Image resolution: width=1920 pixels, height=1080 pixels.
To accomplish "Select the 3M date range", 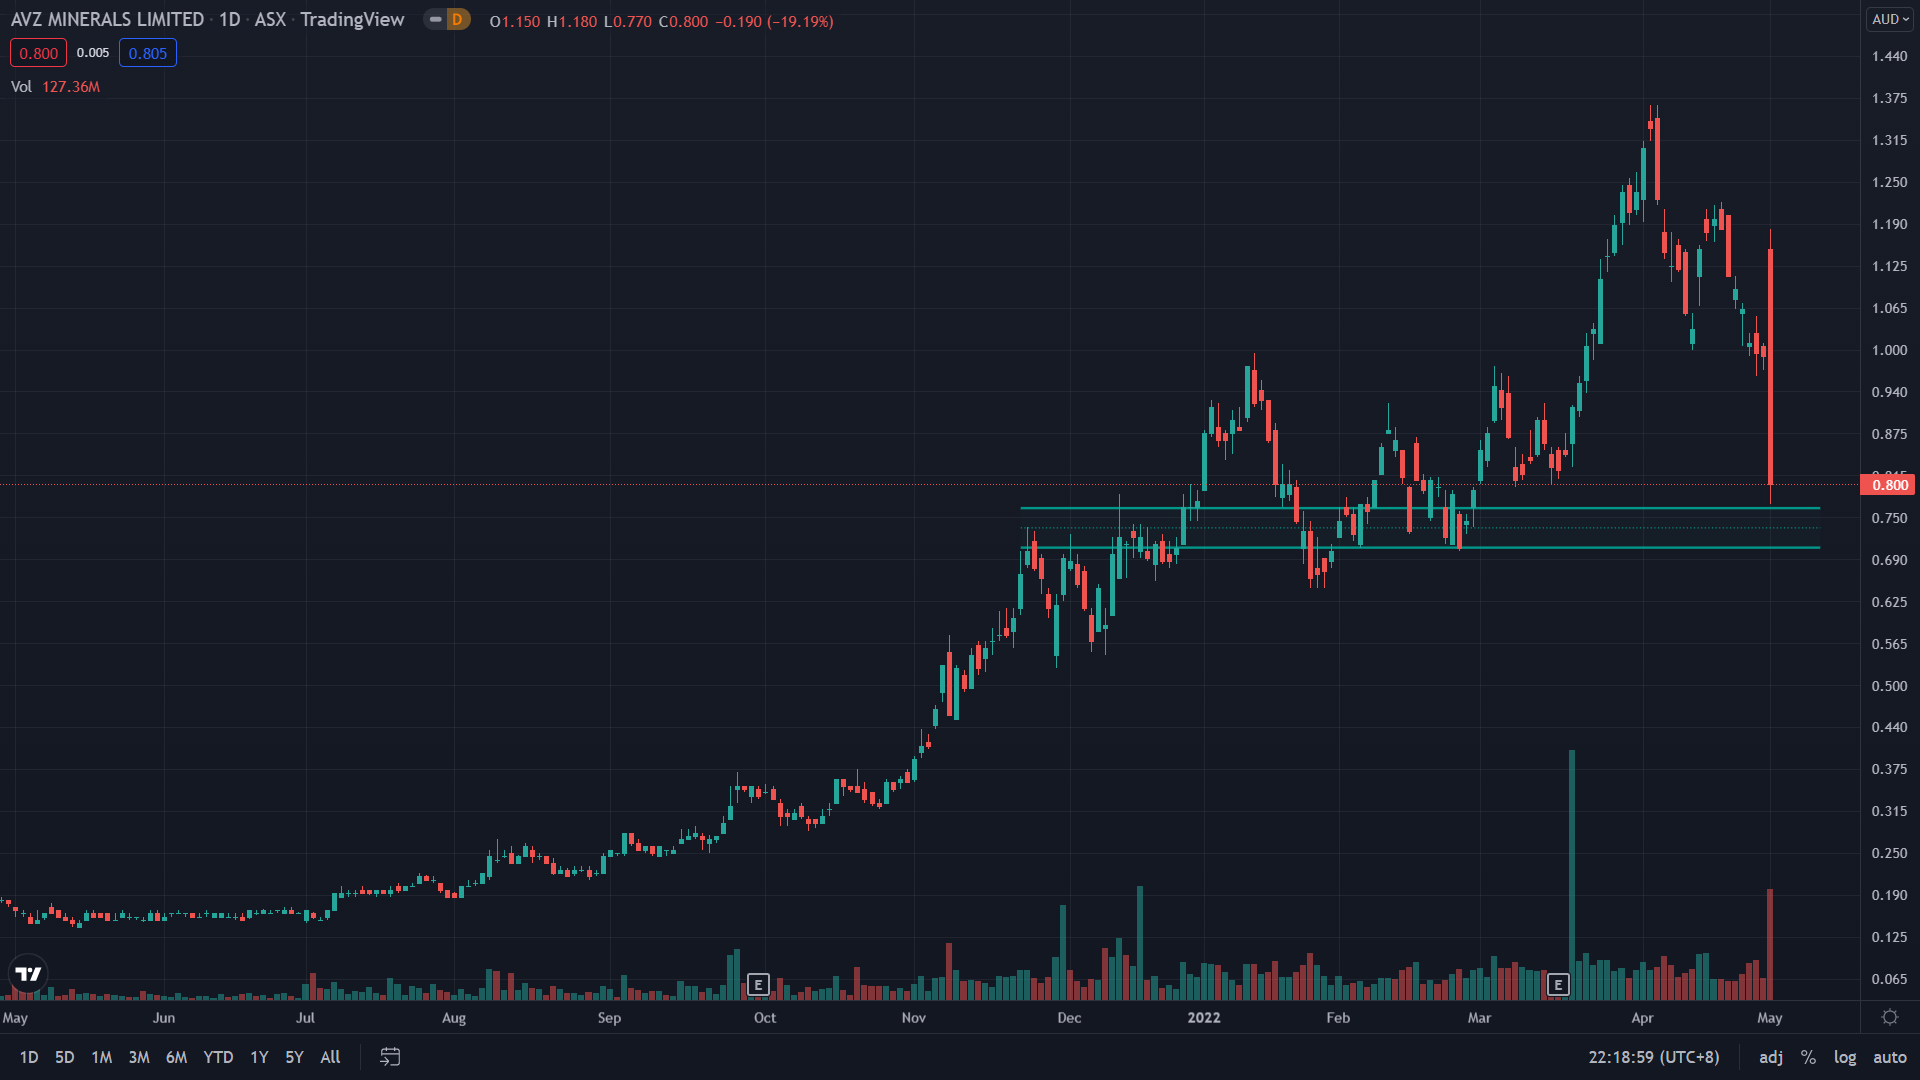I will pyautogui.click(x=139, y=1057).
